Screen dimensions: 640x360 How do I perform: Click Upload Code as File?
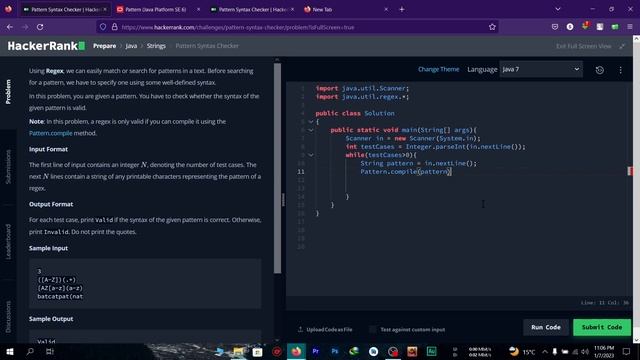tap(325, 329)
